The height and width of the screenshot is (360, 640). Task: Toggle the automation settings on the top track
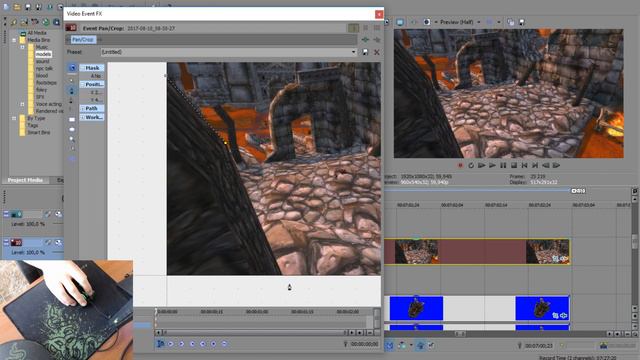coord(59,214)
